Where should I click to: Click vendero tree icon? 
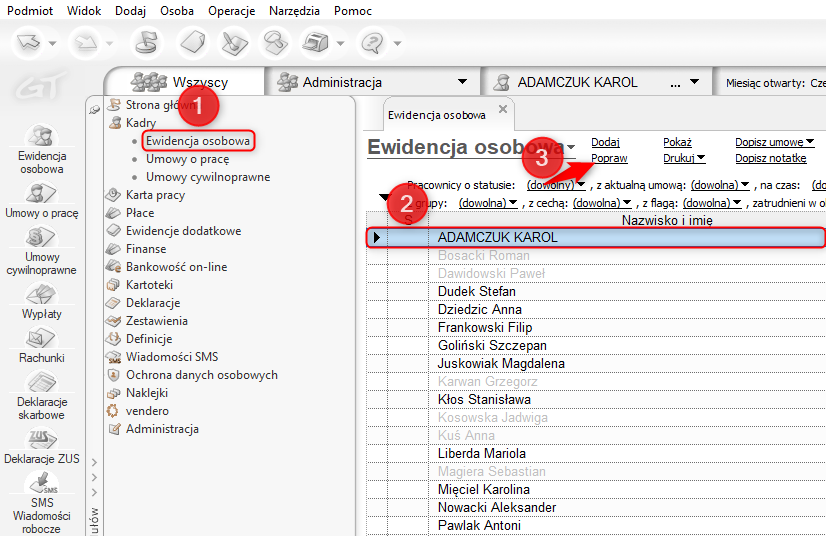pyautogui.click(x=113, y=411)
